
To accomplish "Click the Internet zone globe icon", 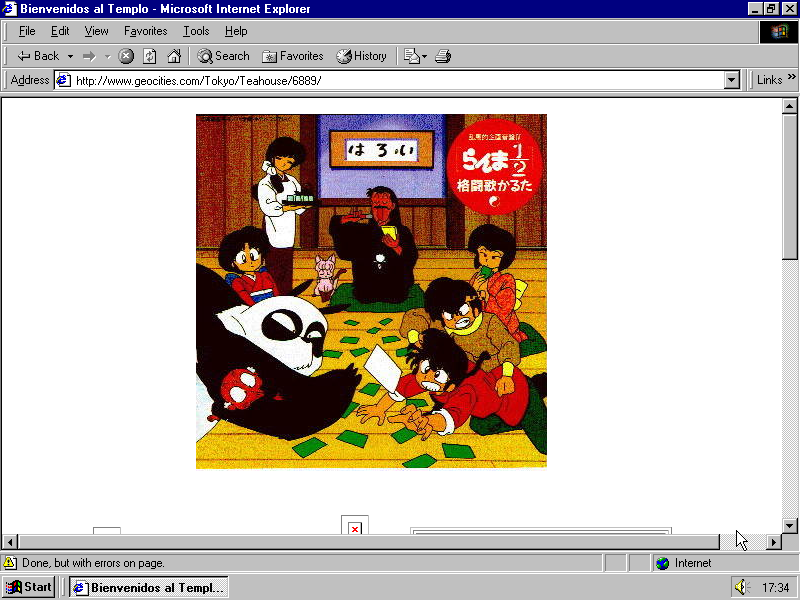I will (663, 563).
